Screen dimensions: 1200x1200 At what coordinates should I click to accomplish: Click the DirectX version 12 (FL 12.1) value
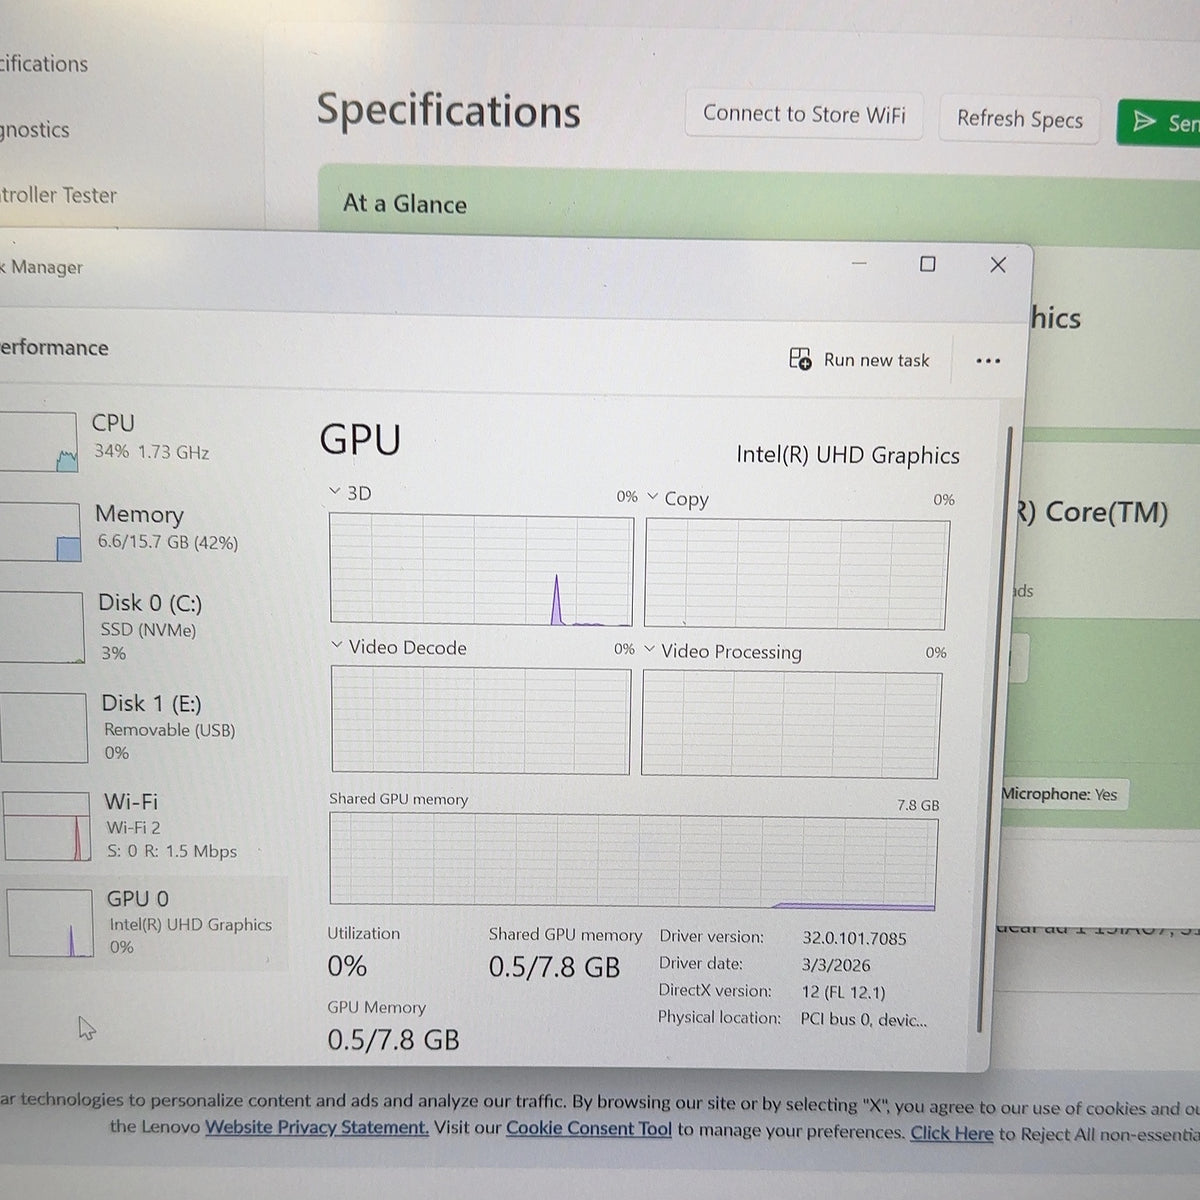click(x=843, y=992)
